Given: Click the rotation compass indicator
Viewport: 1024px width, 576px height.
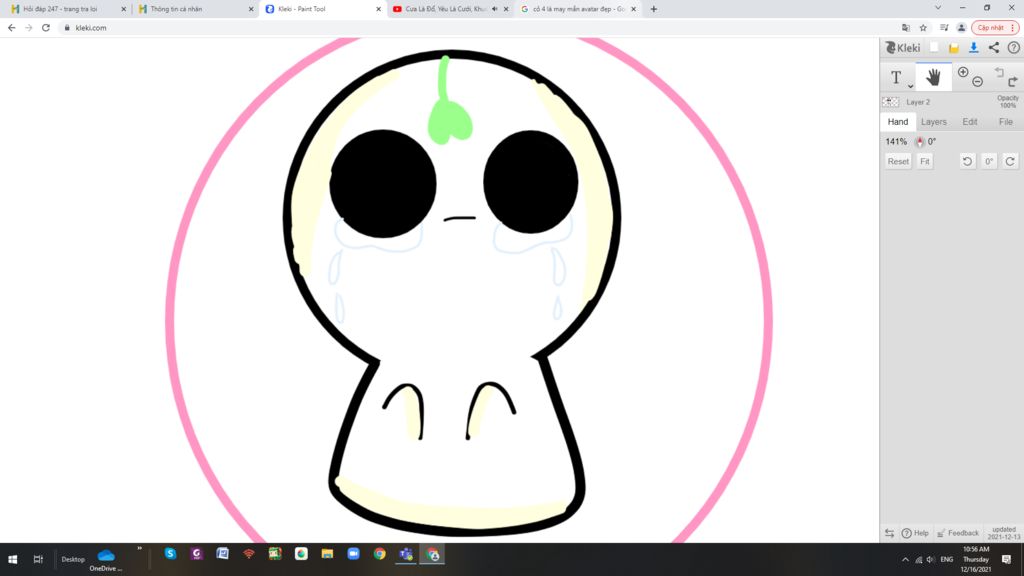Looking at the screenshot, I should pyautogui.click(x=920, y=141).
